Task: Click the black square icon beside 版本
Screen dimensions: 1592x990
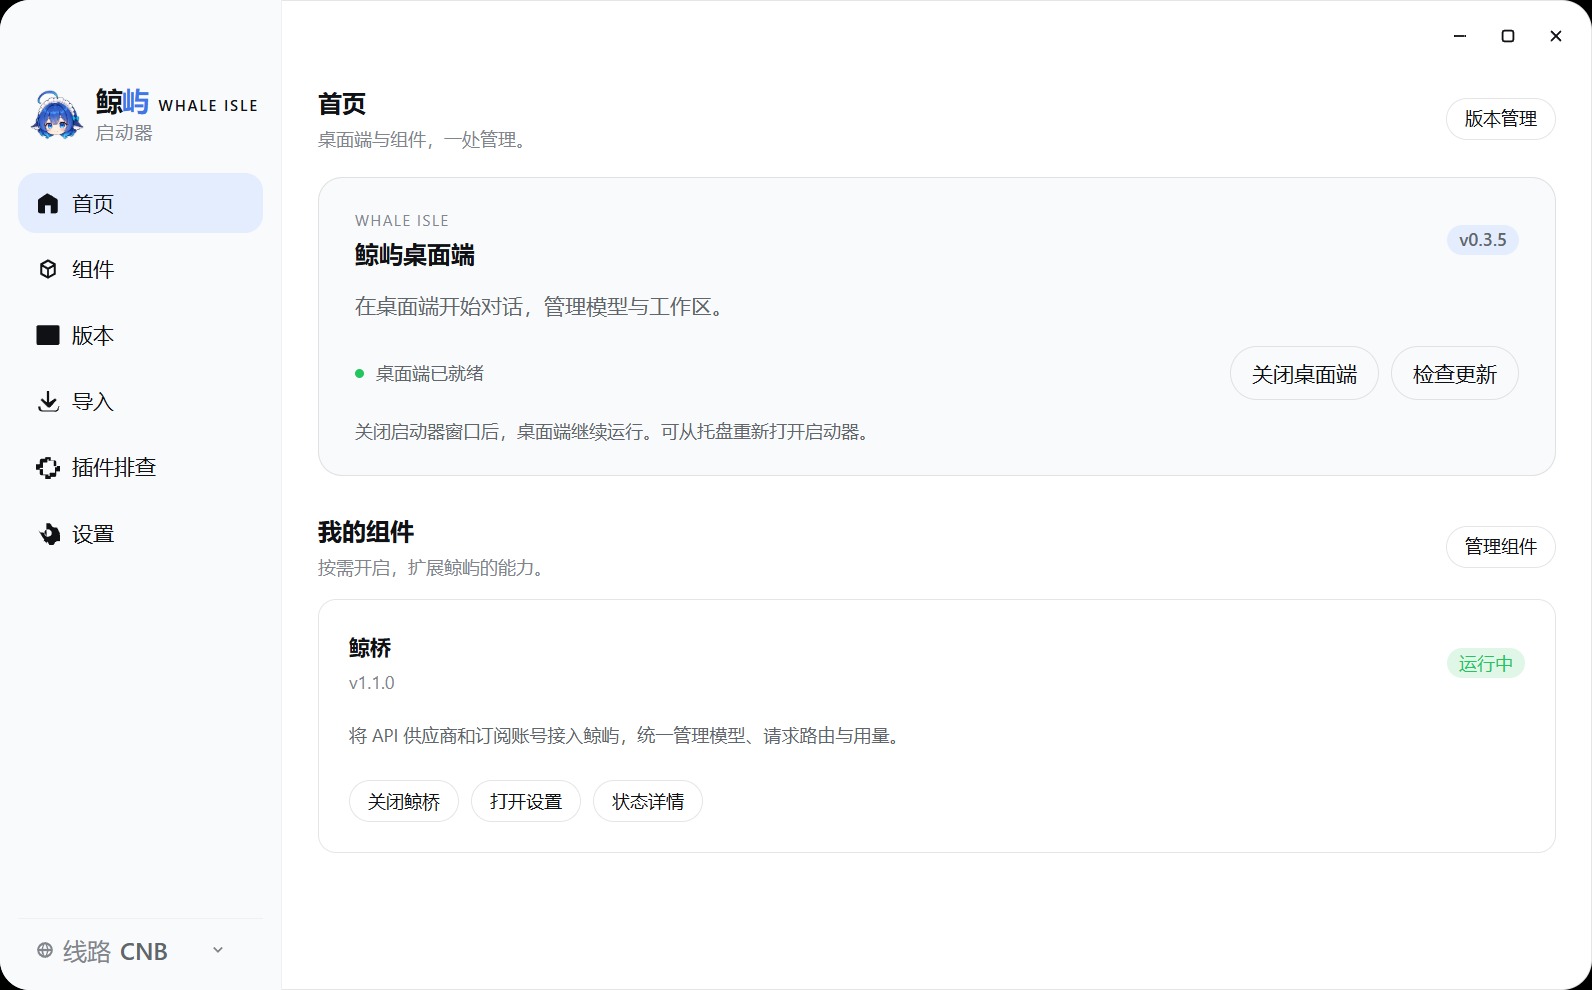Action: click(x=47, y=335)
